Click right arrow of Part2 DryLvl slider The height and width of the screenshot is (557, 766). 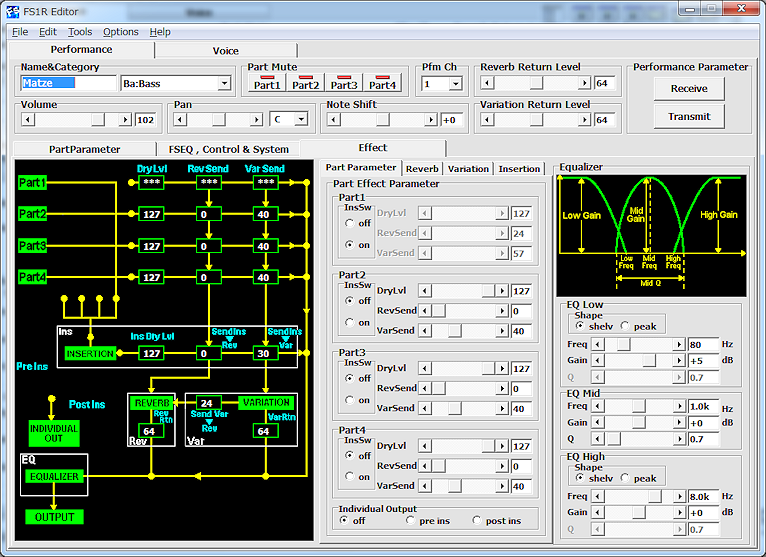[x=502, y=291]
